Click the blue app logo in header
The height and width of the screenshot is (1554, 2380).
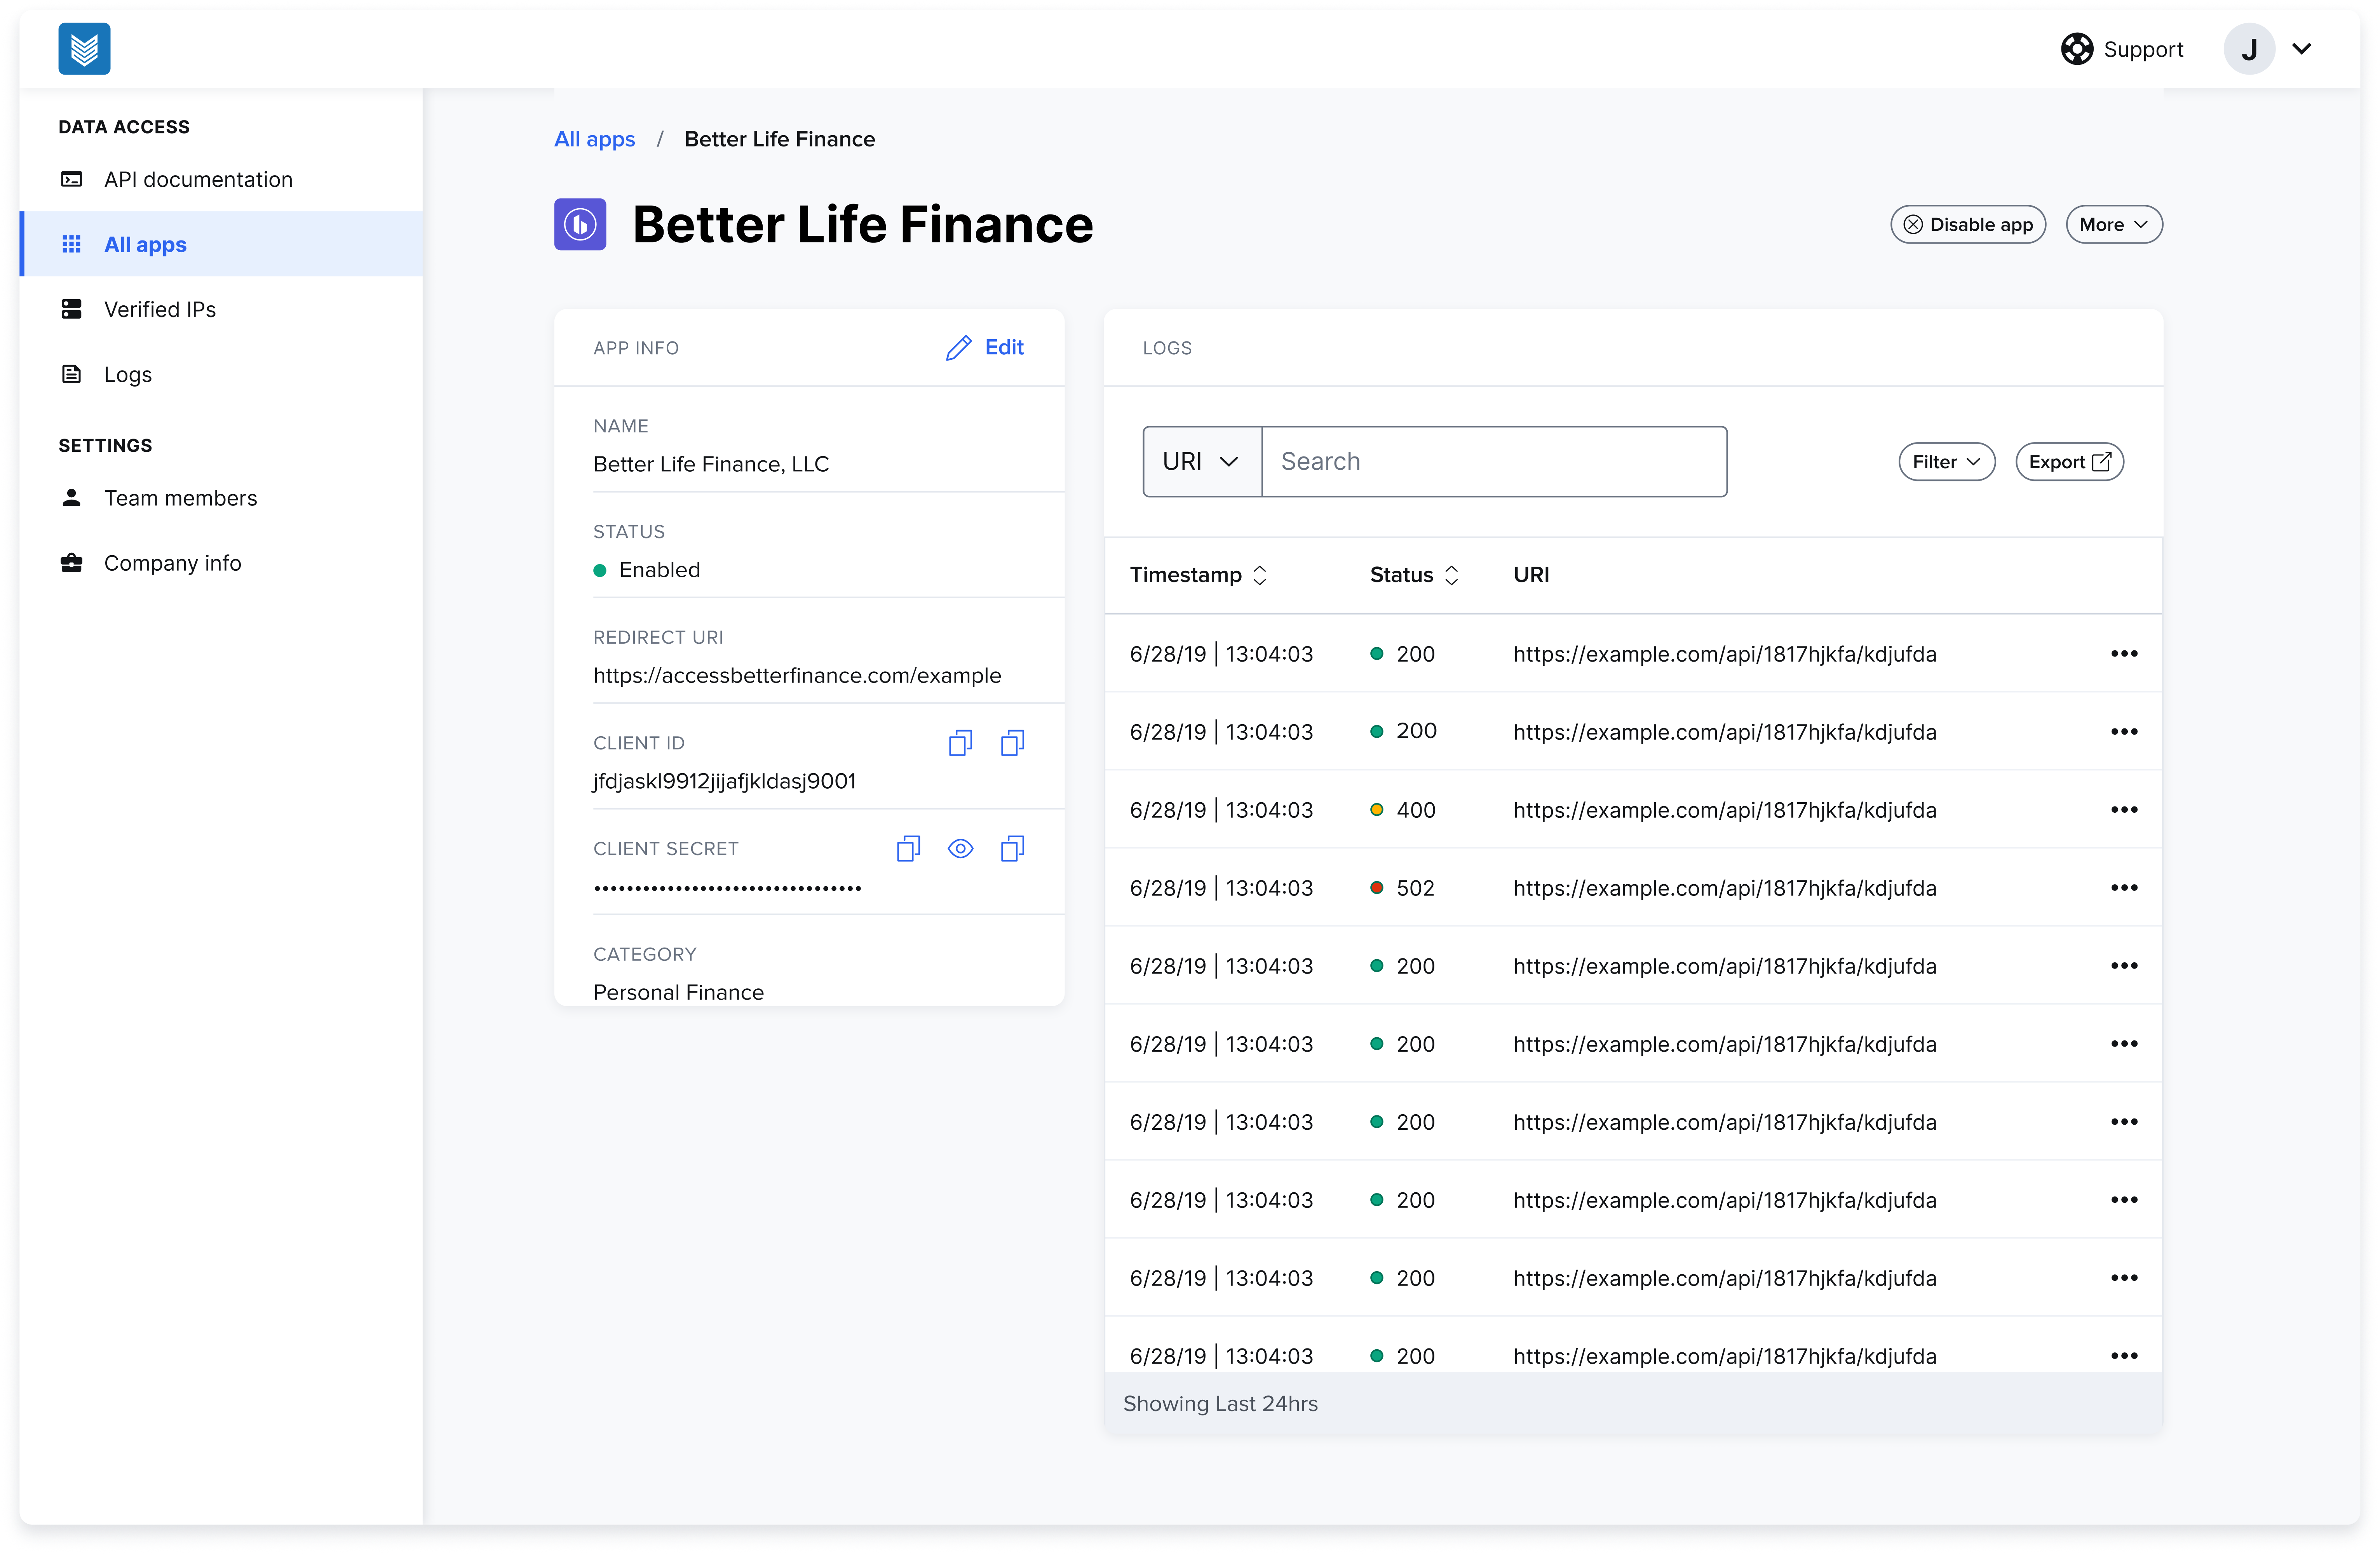(x=84, y=49)
